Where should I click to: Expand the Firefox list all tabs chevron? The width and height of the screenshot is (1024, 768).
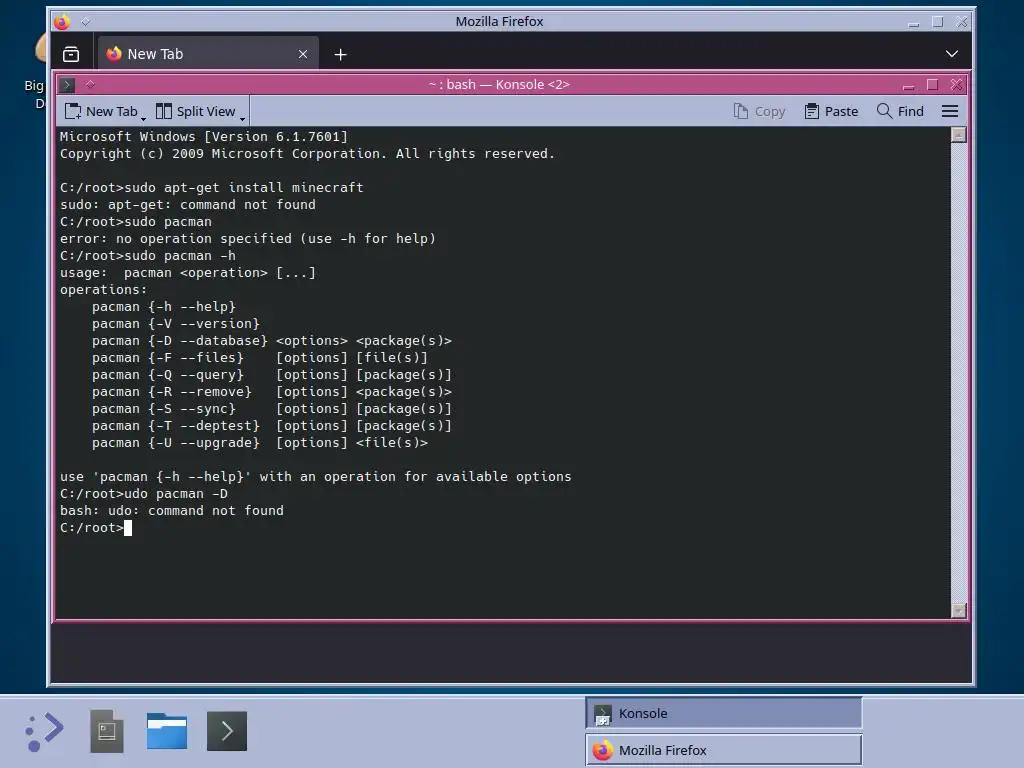(x=952, y=54)
